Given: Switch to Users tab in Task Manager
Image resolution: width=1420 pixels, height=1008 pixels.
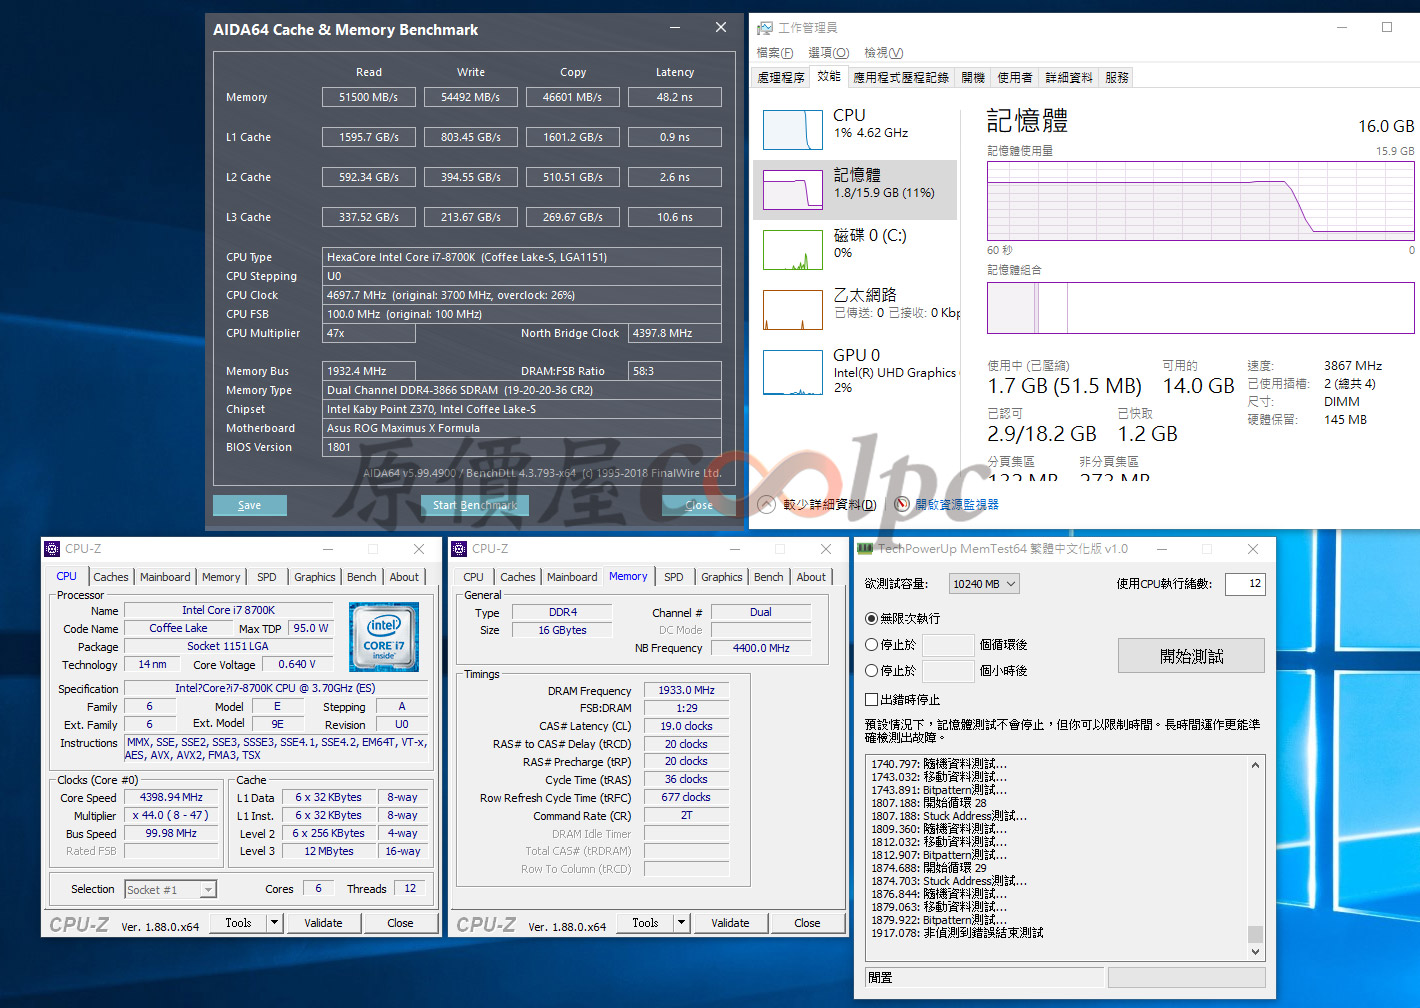Looking at the screenshot, I should coord(1015,77).
